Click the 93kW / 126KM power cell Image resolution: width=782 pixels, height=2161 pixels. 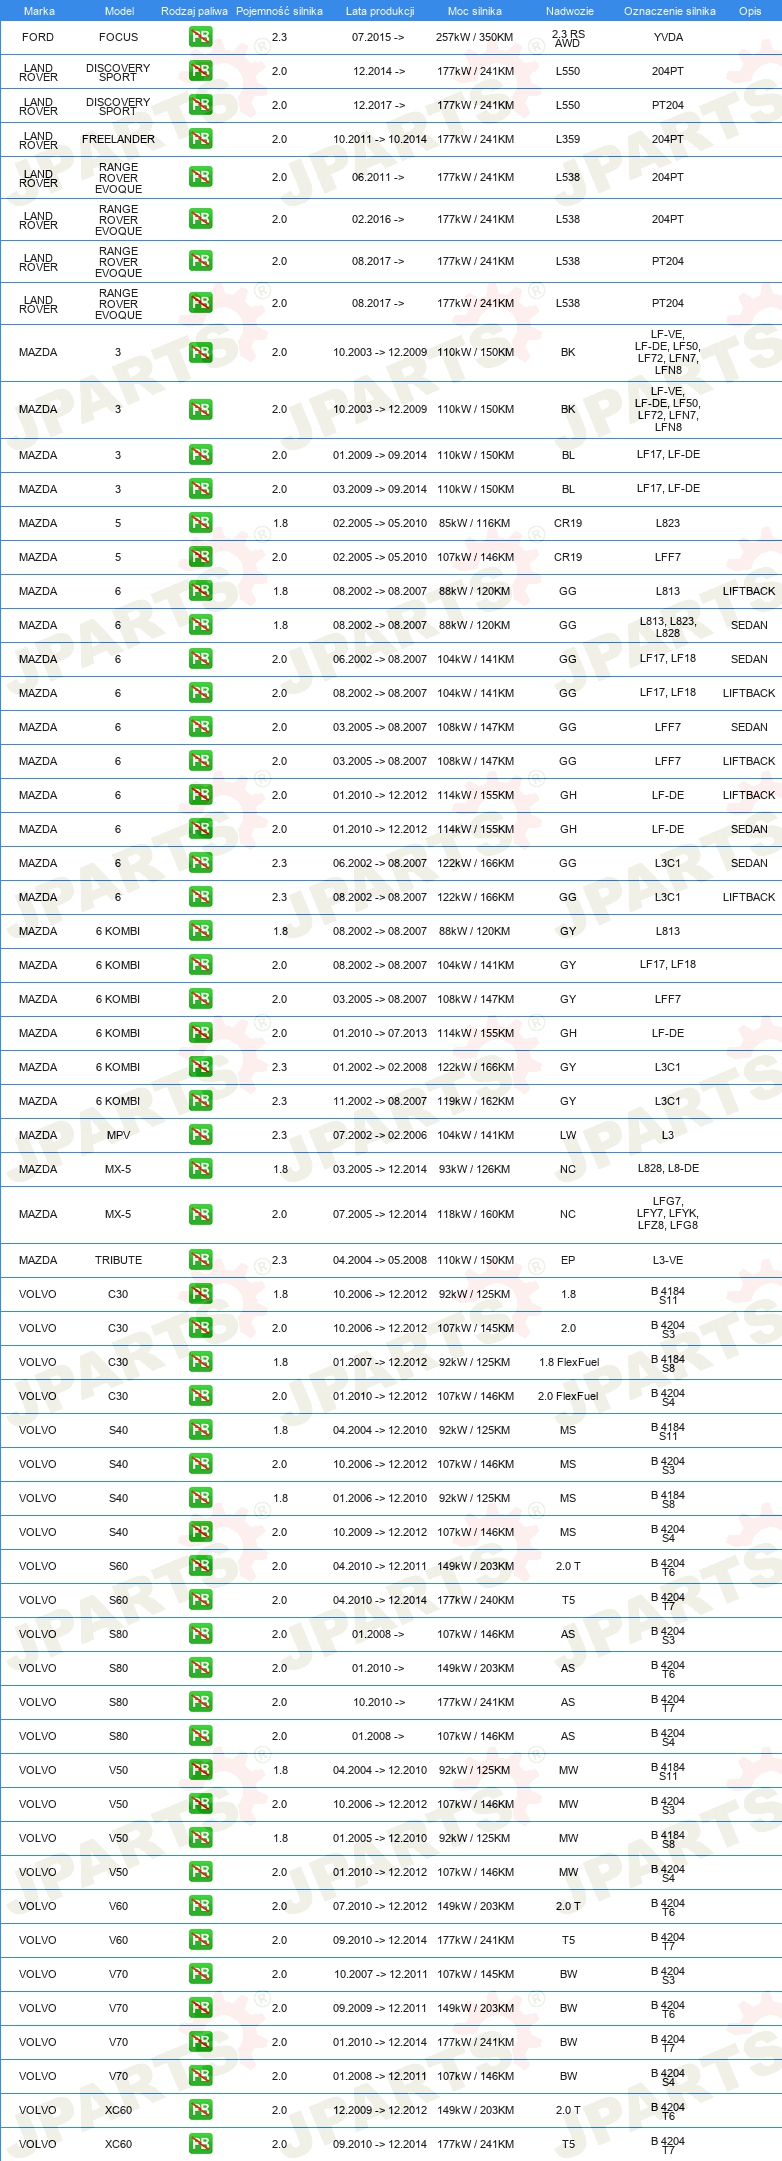click(x=475, y=1169)
